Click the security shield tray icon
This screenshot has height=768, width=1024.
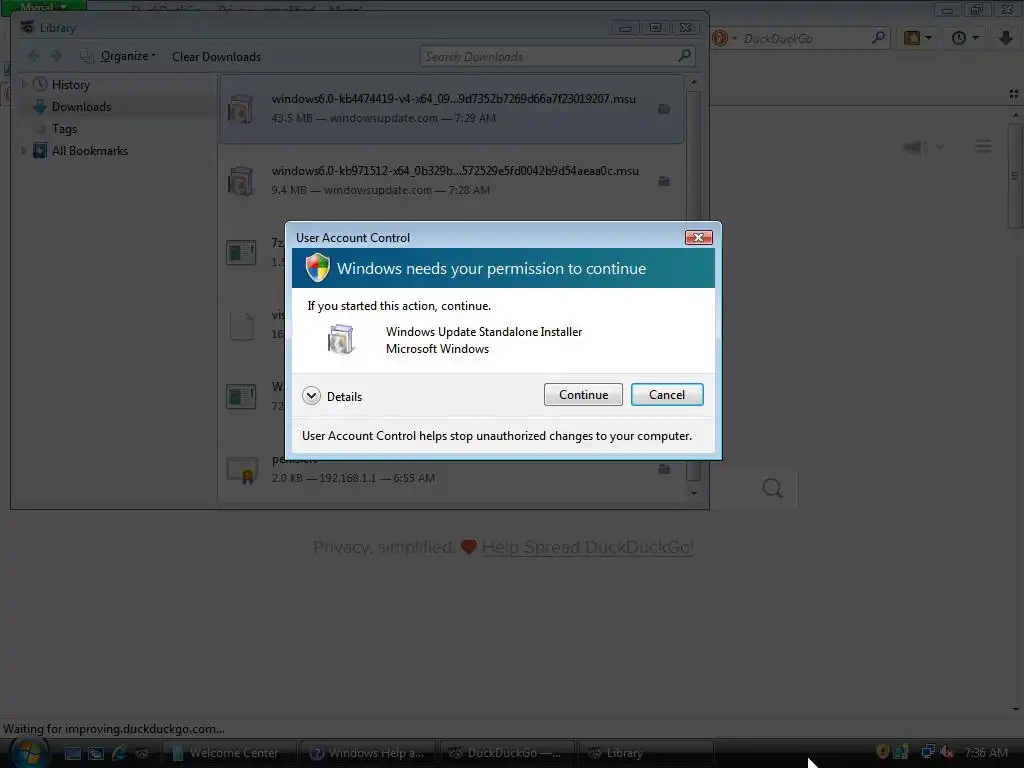(883, 752)
